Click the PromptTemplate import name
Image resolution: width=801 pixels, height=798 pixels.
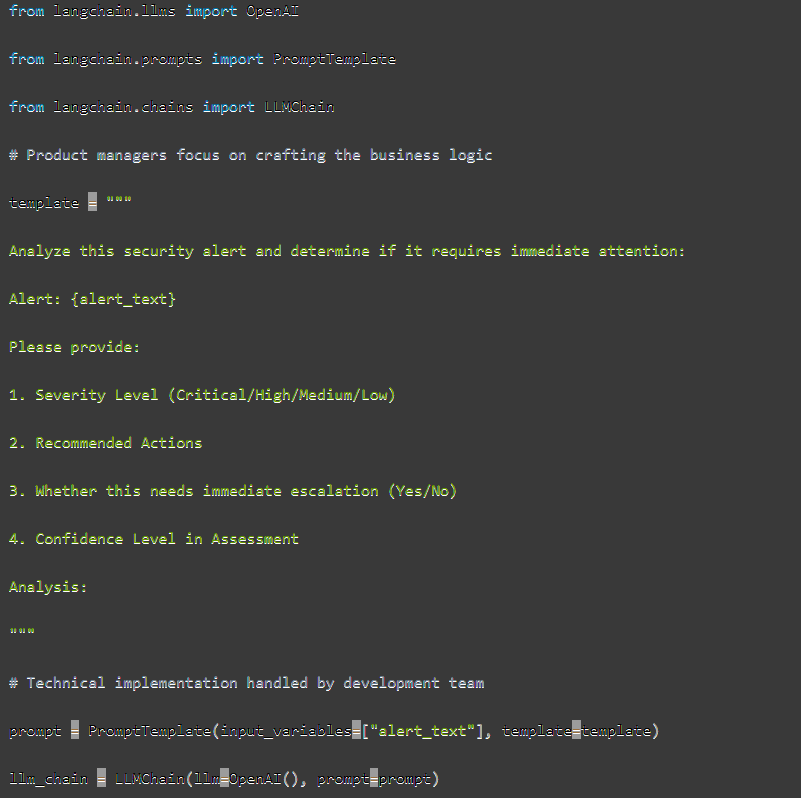coord(334,59)
